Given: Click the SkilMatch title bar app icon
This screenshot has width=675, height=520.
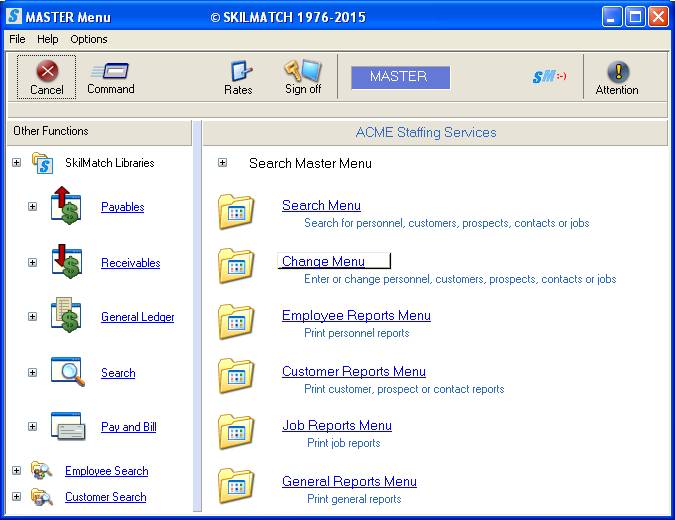Looking at the screenshot, I should coord(14,16).
